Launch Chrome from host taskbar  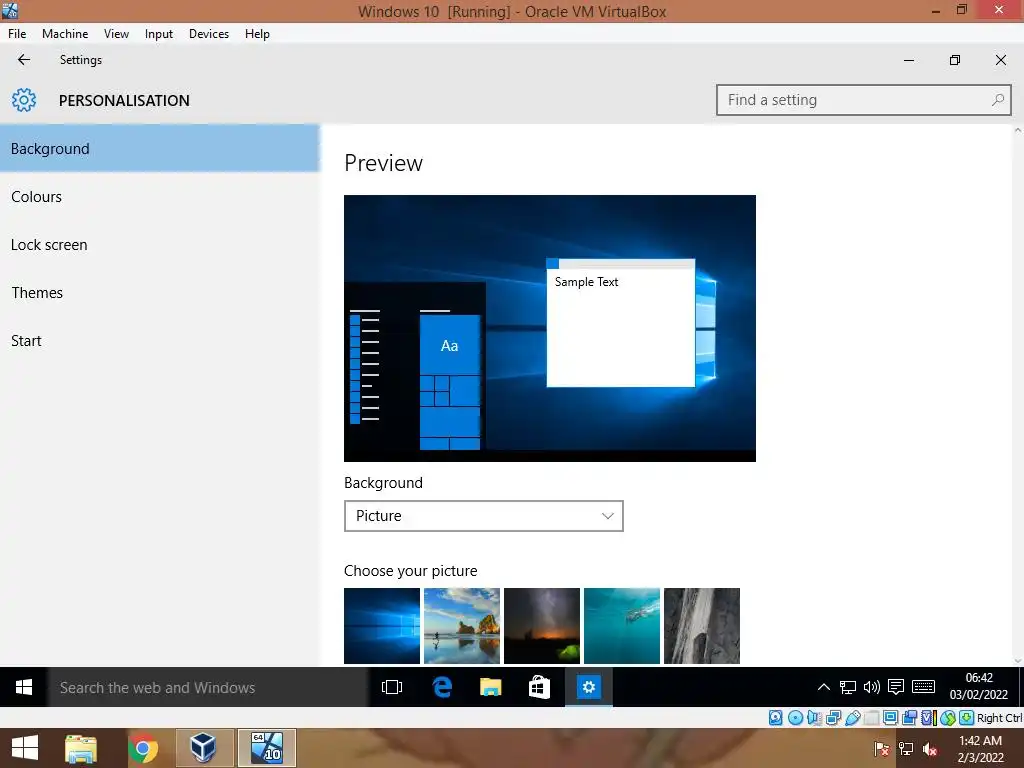pos(142,748)
